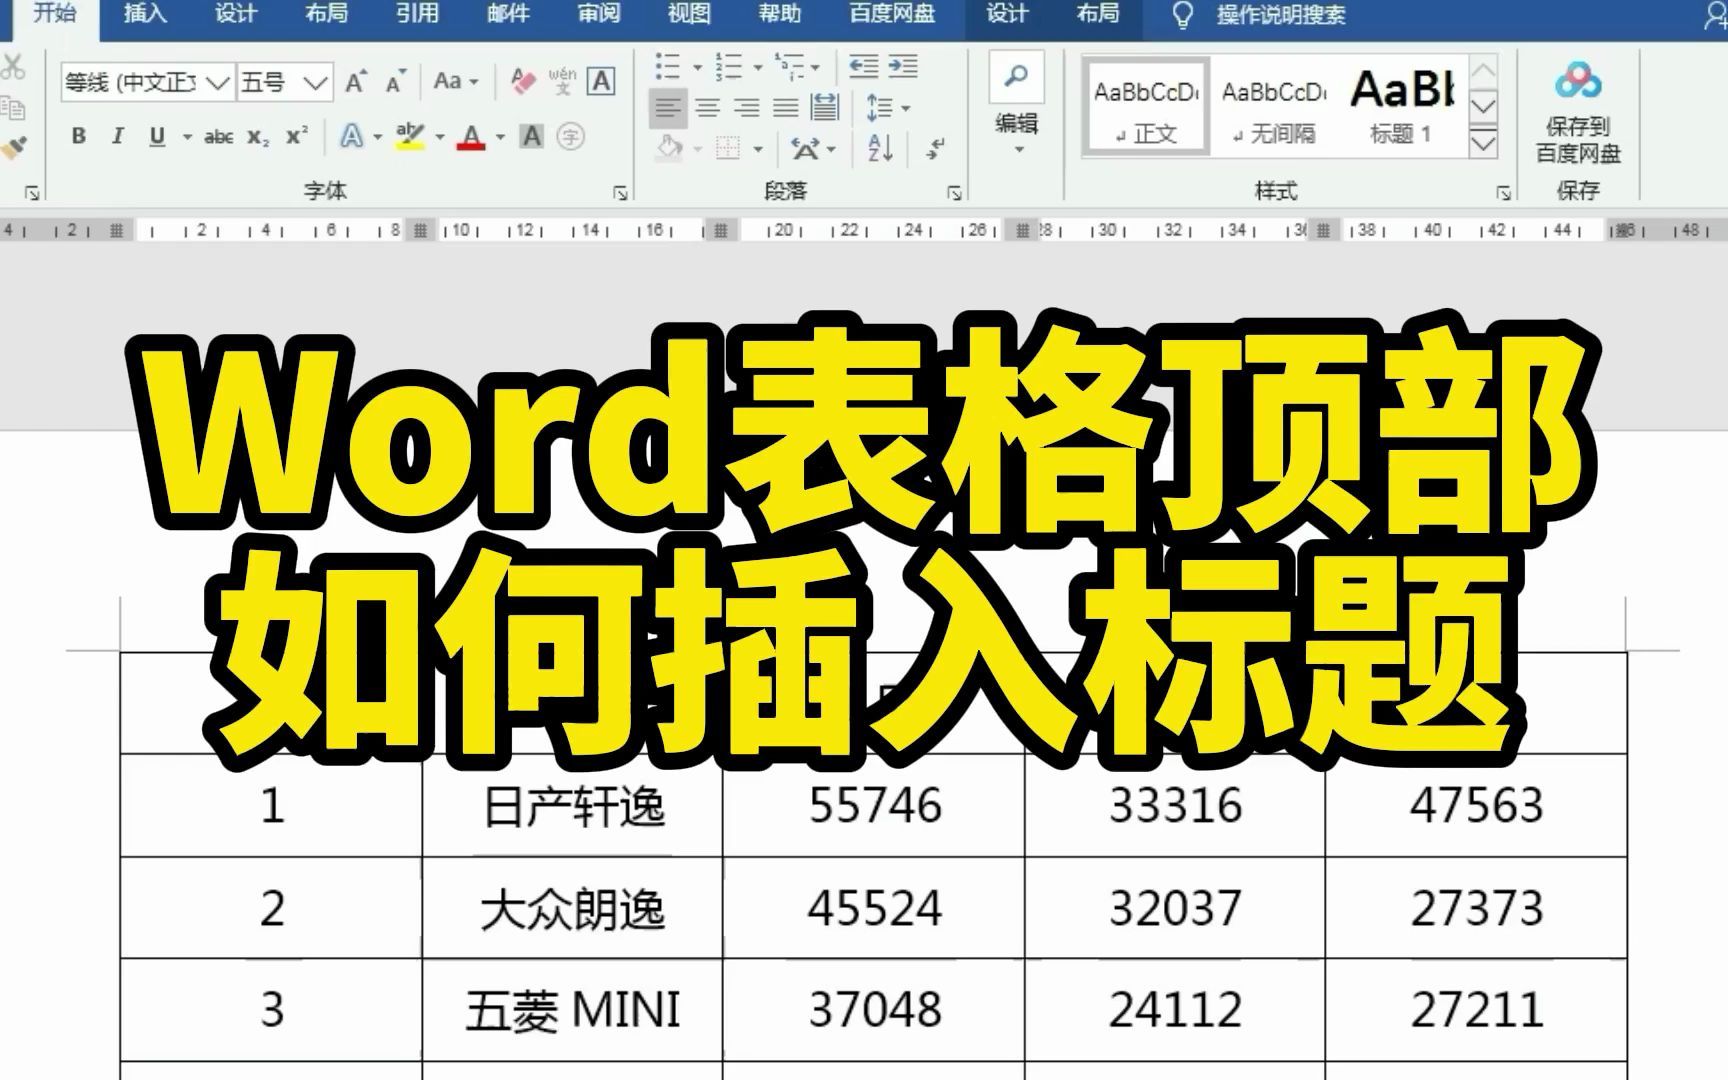Apply a character border (boxed A icon)
The width and height of the screenshot is (1728, 1080).
click(x=601, y=81)
